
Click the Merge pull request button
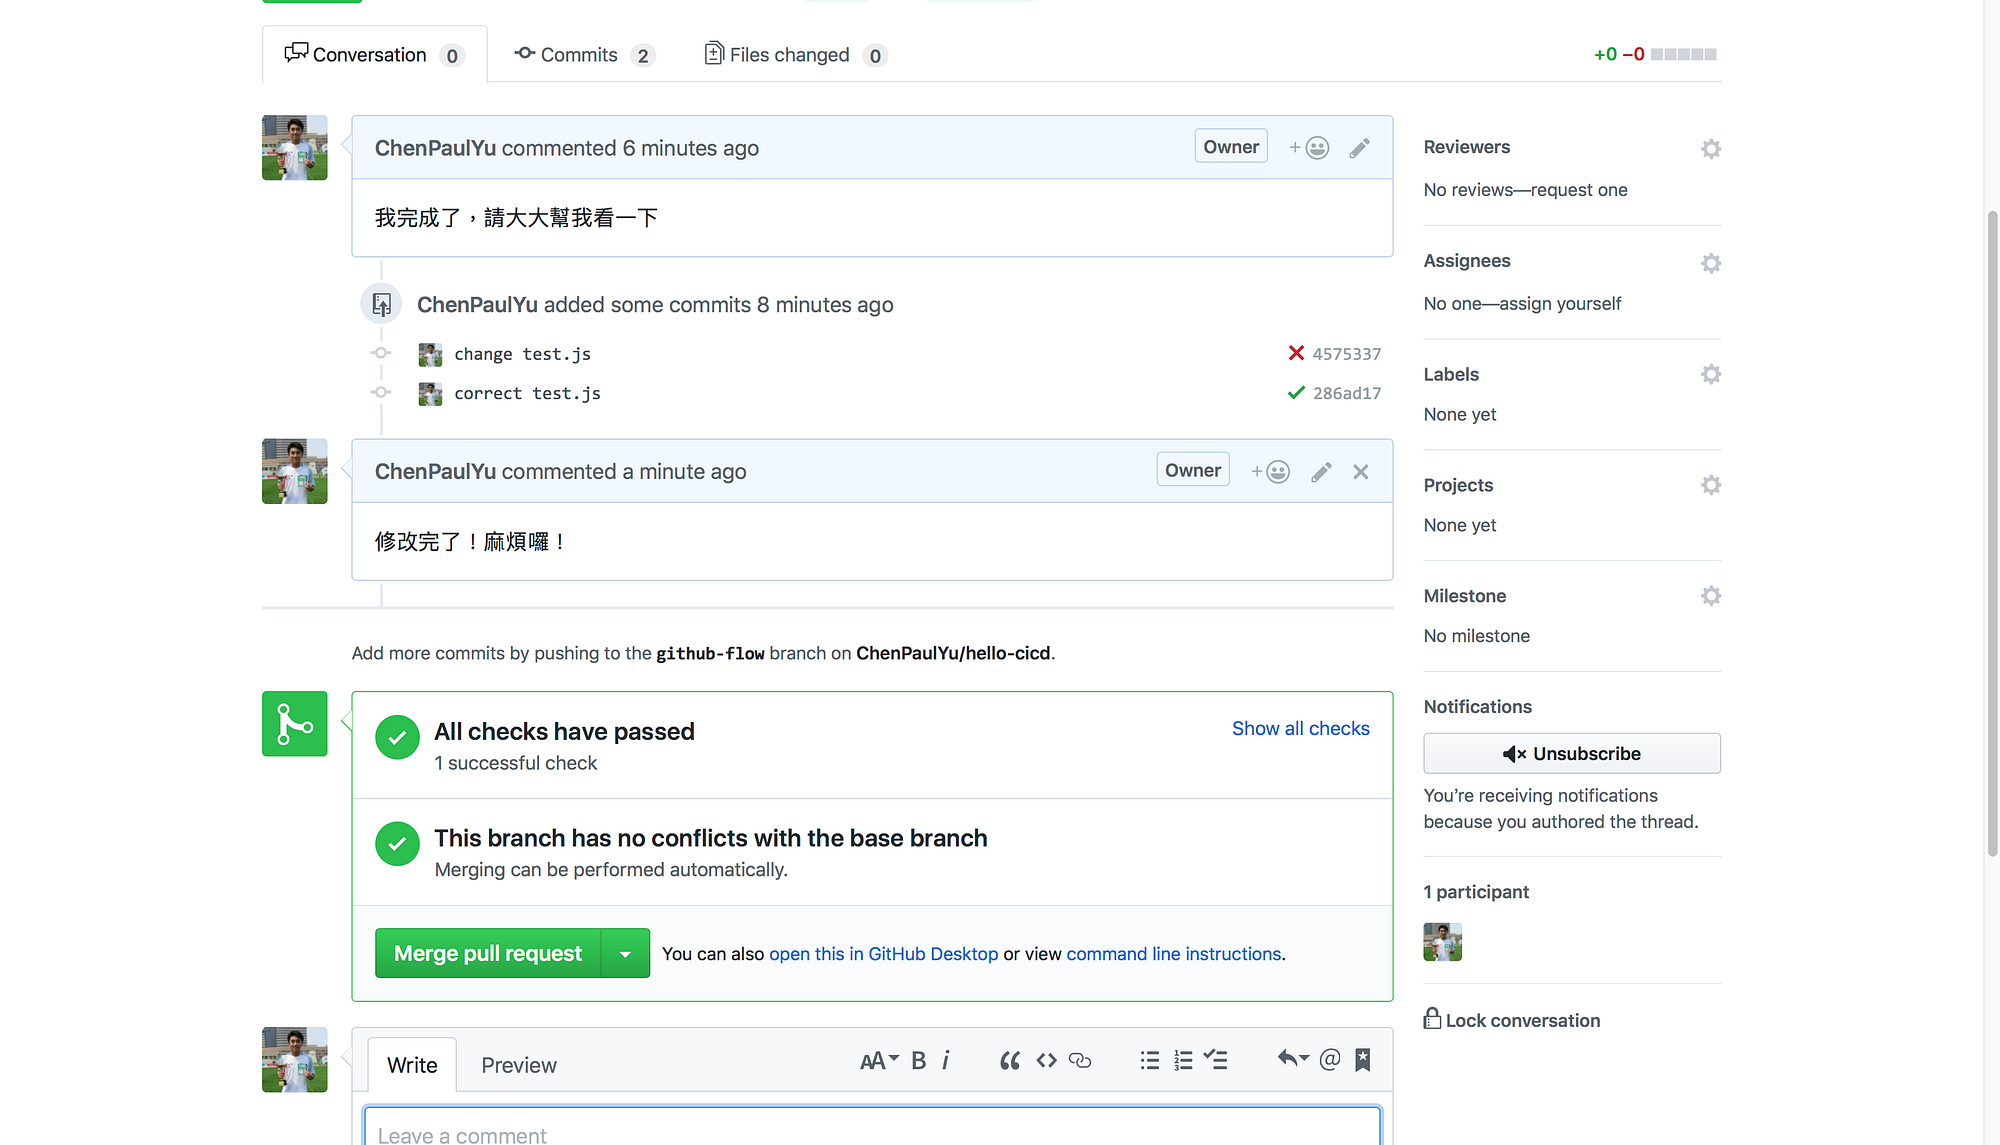click(487, 953)
